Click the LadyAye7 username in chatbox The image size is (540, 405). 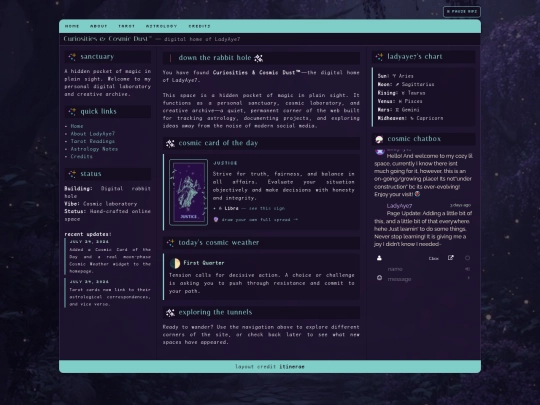pos(399,206)
